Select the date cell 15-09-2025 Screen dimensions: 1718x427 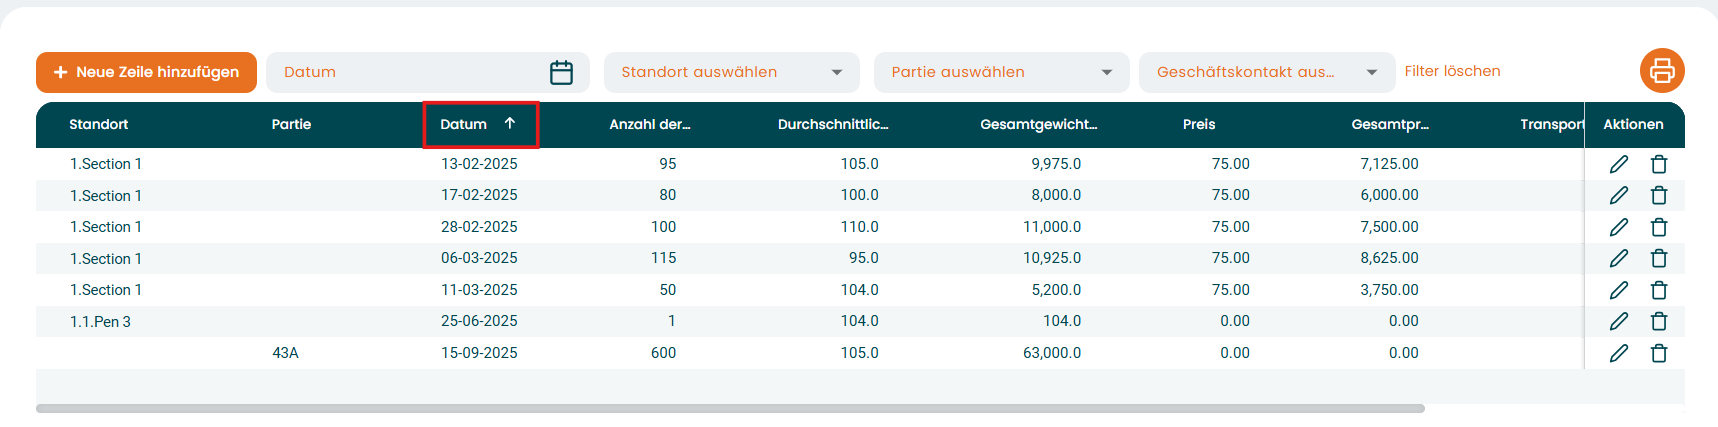479,353
